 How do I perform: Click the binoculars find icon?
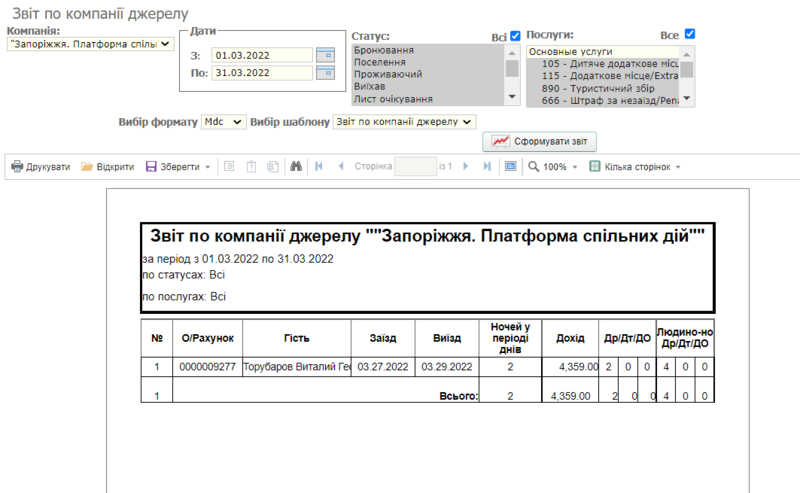click(x=296, y=167)
